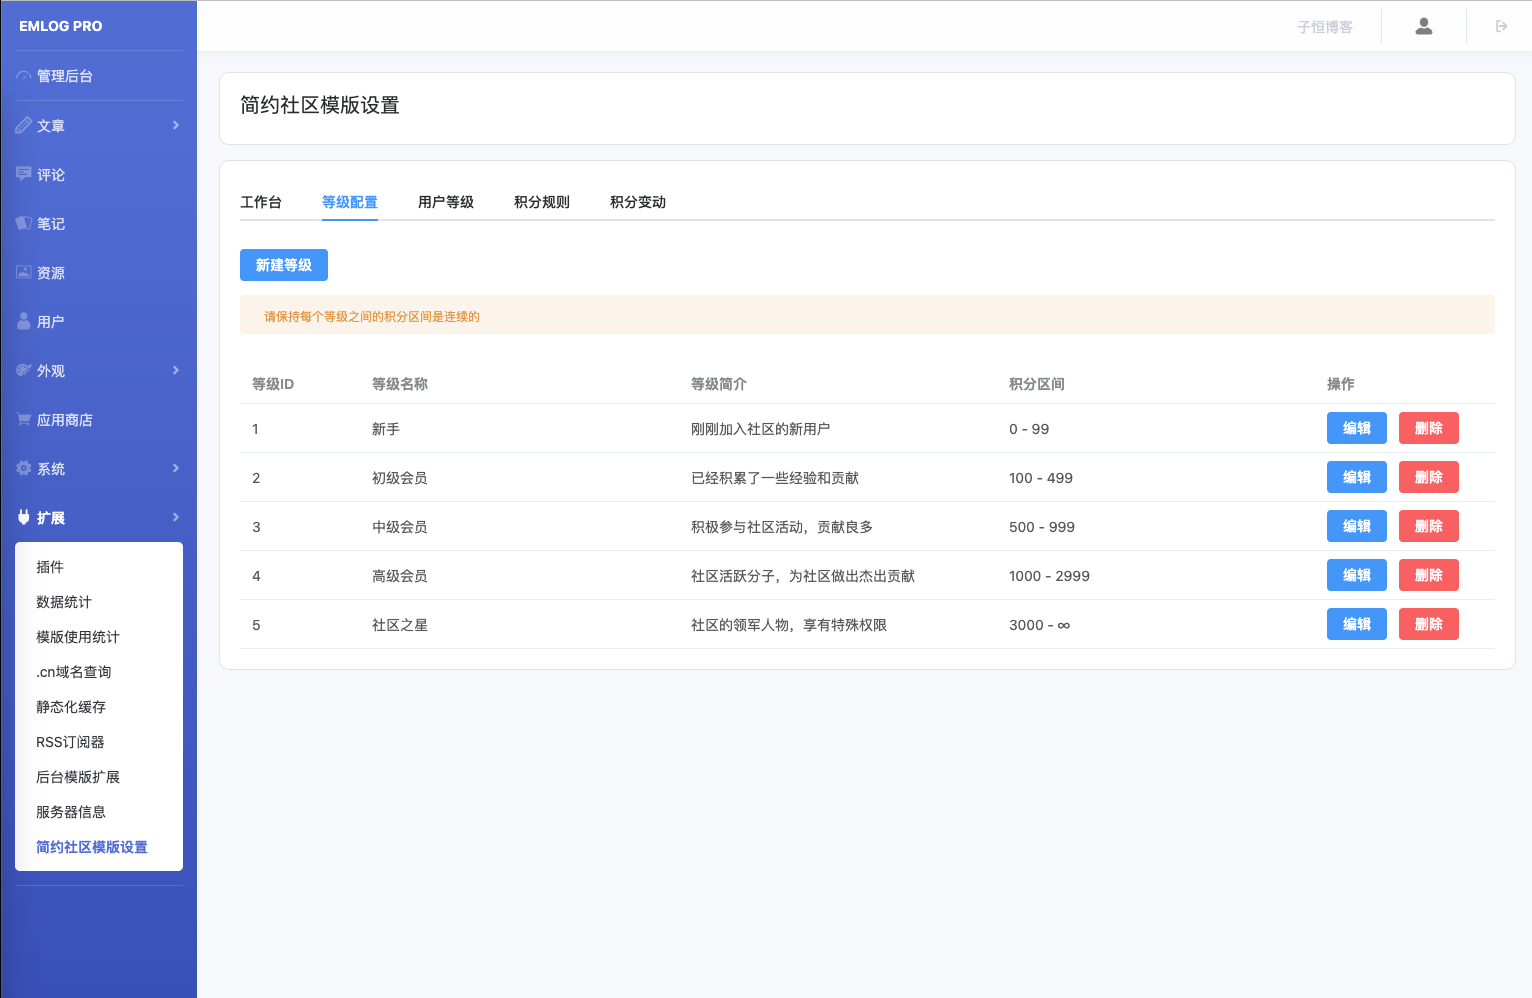
Task: Open the 服务器信息 submenu item
Action: pyautogui.click(x=71, y=812)
